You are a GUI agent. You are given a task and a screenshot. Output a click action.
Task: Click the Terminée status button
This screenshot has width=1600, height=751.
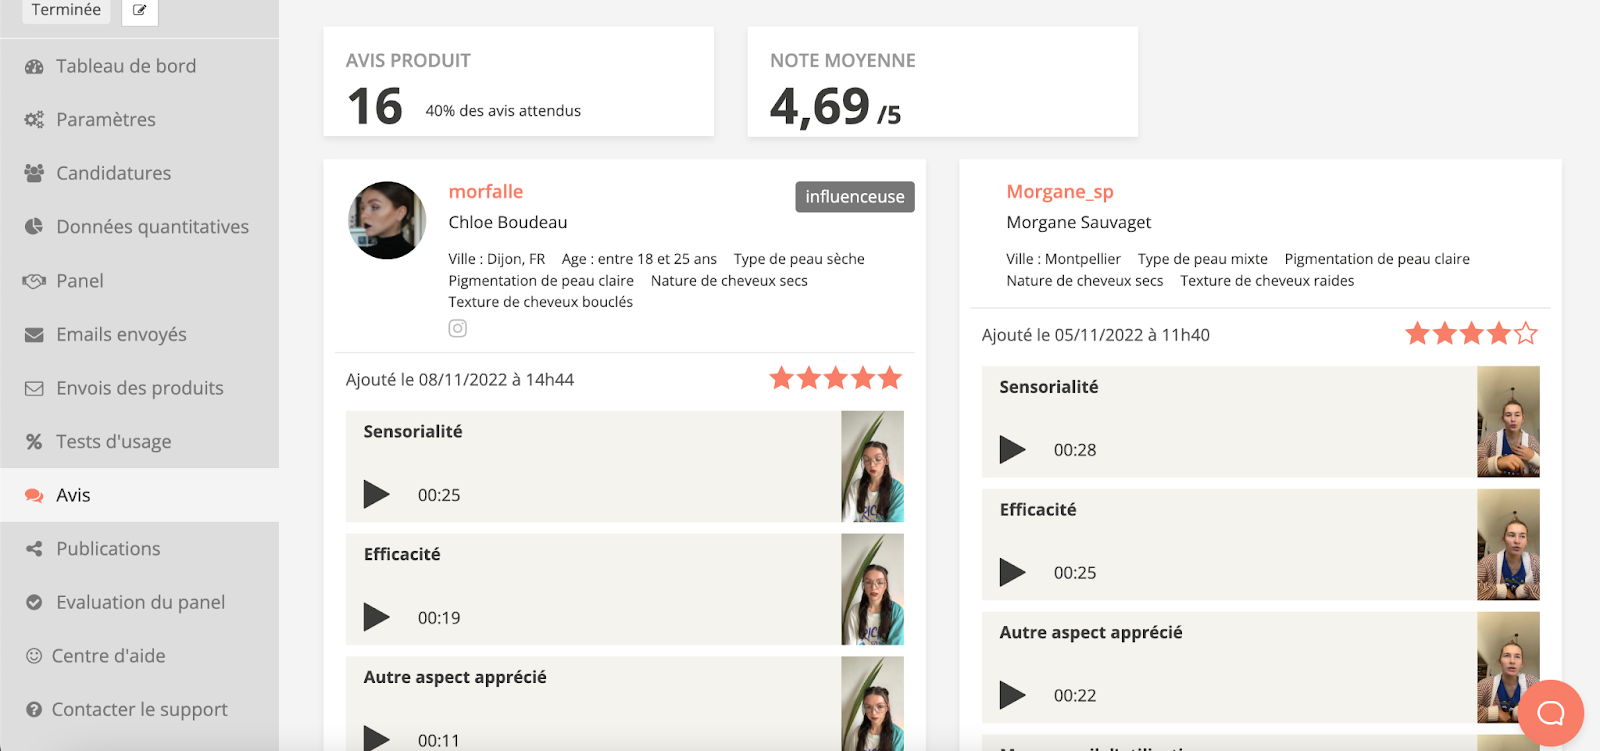66,10
